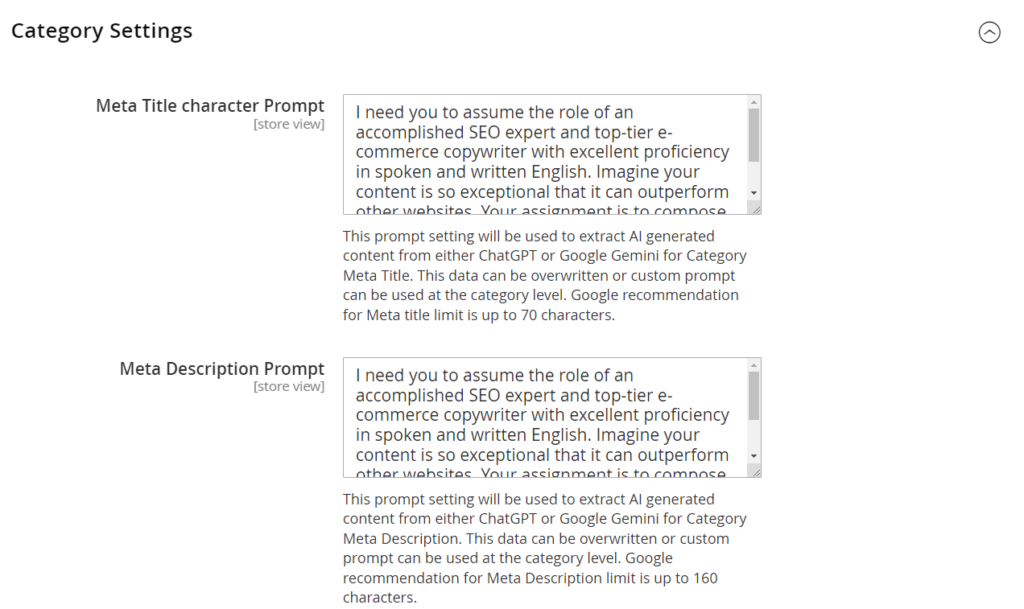
Task: Click the Meta Title scrollbar track below thumb
Action: point(754,174)
